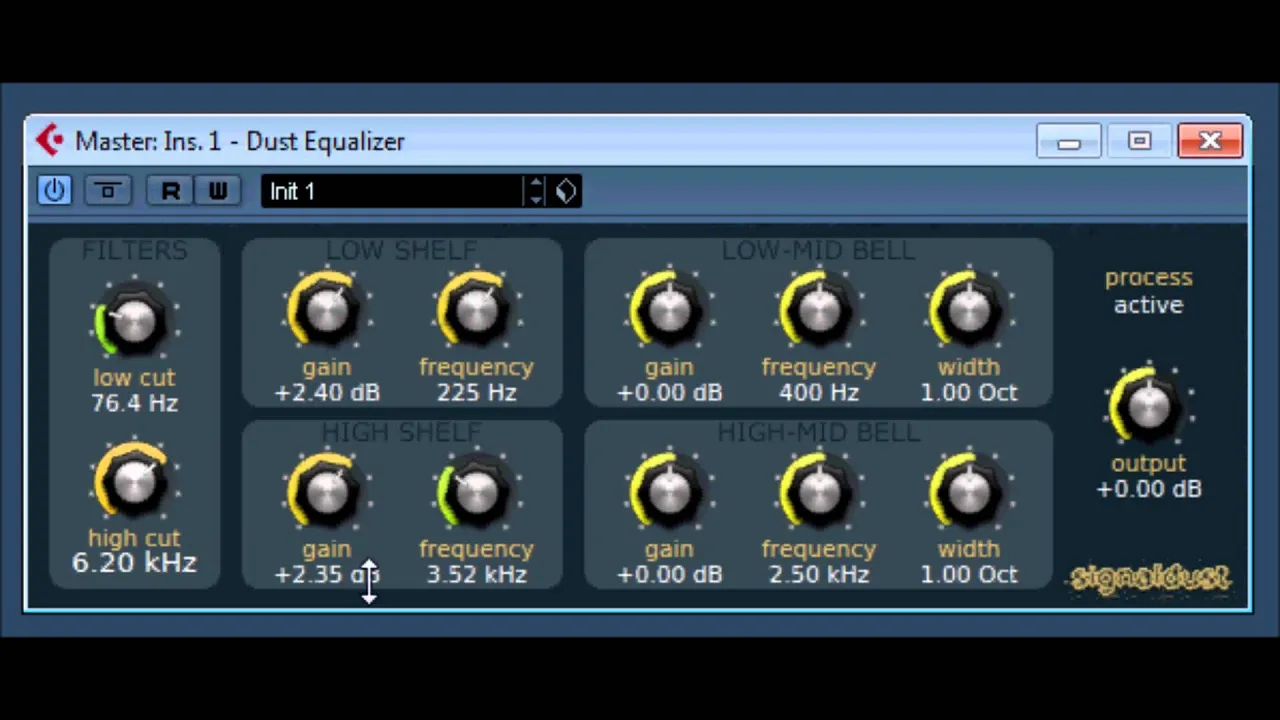Click the Low-Mid Bell width knob
Viewport: 1280px width, 720px height.
(x=968, y=311)
